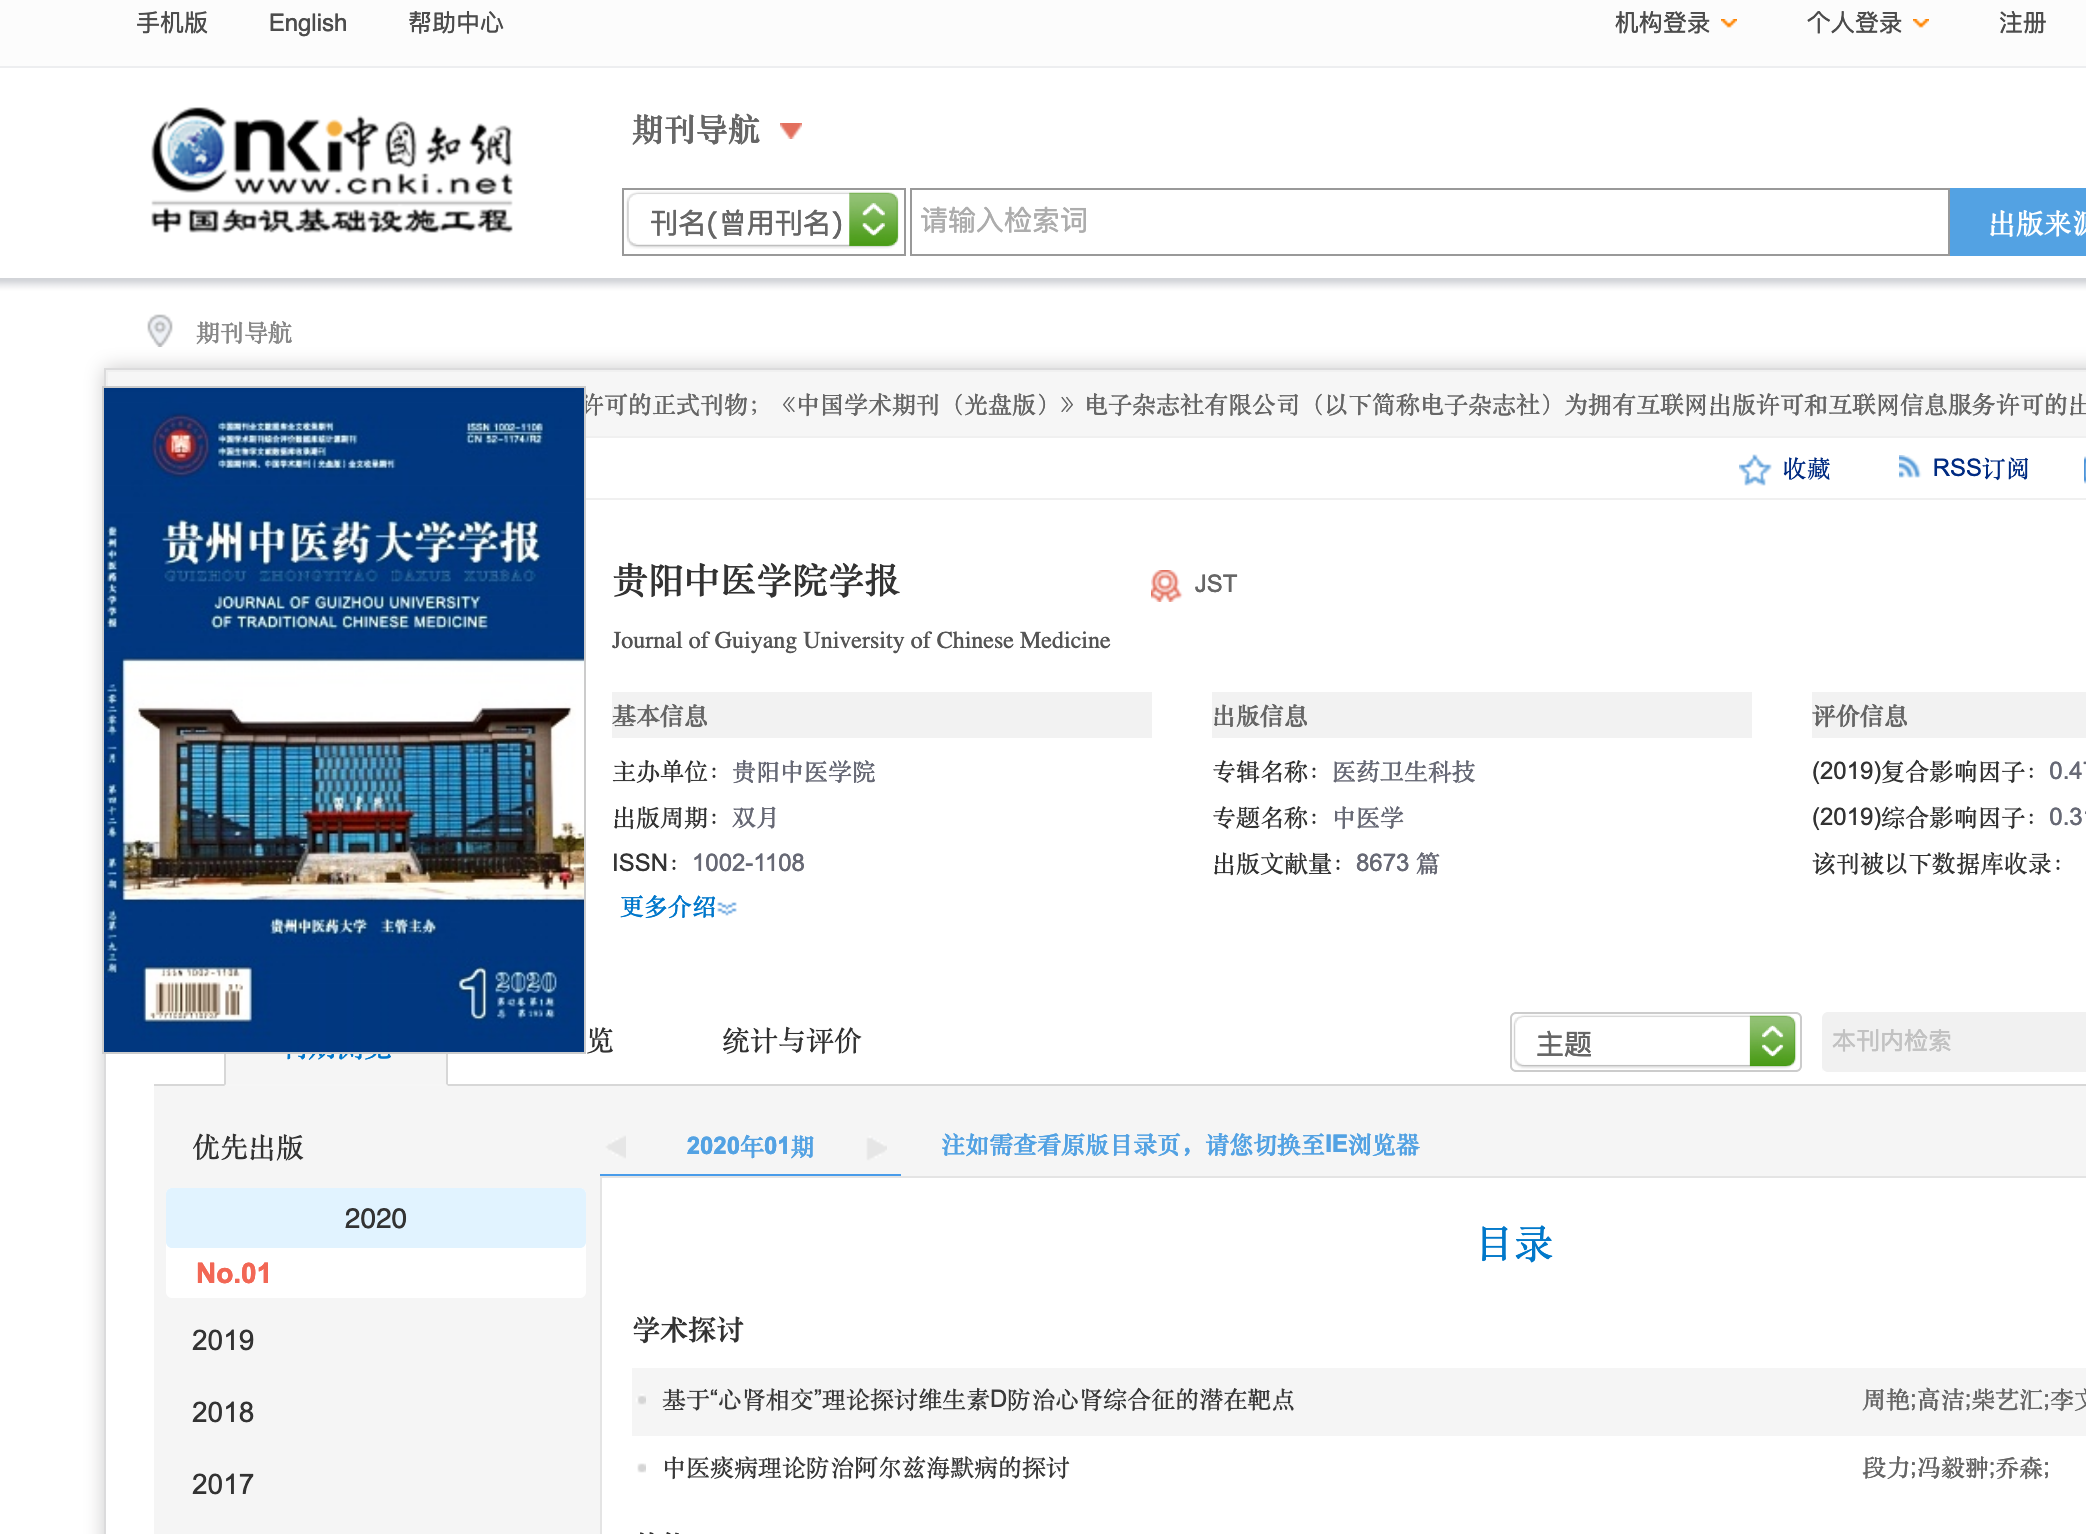Expand year 2017 in the issue list
The width and height of the screenshot is (2086, 1534).
coord(223,1484)
